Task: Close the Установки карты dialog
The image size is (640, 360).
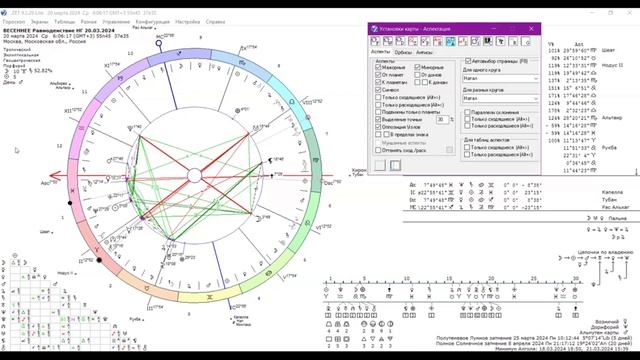Action: [x=531, y=29]
